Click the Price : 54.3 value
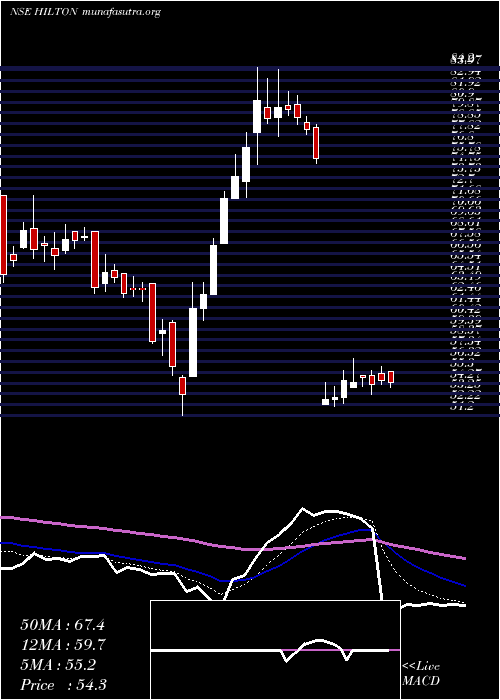This screenshot has height=700, width=500. click(63, 685)
